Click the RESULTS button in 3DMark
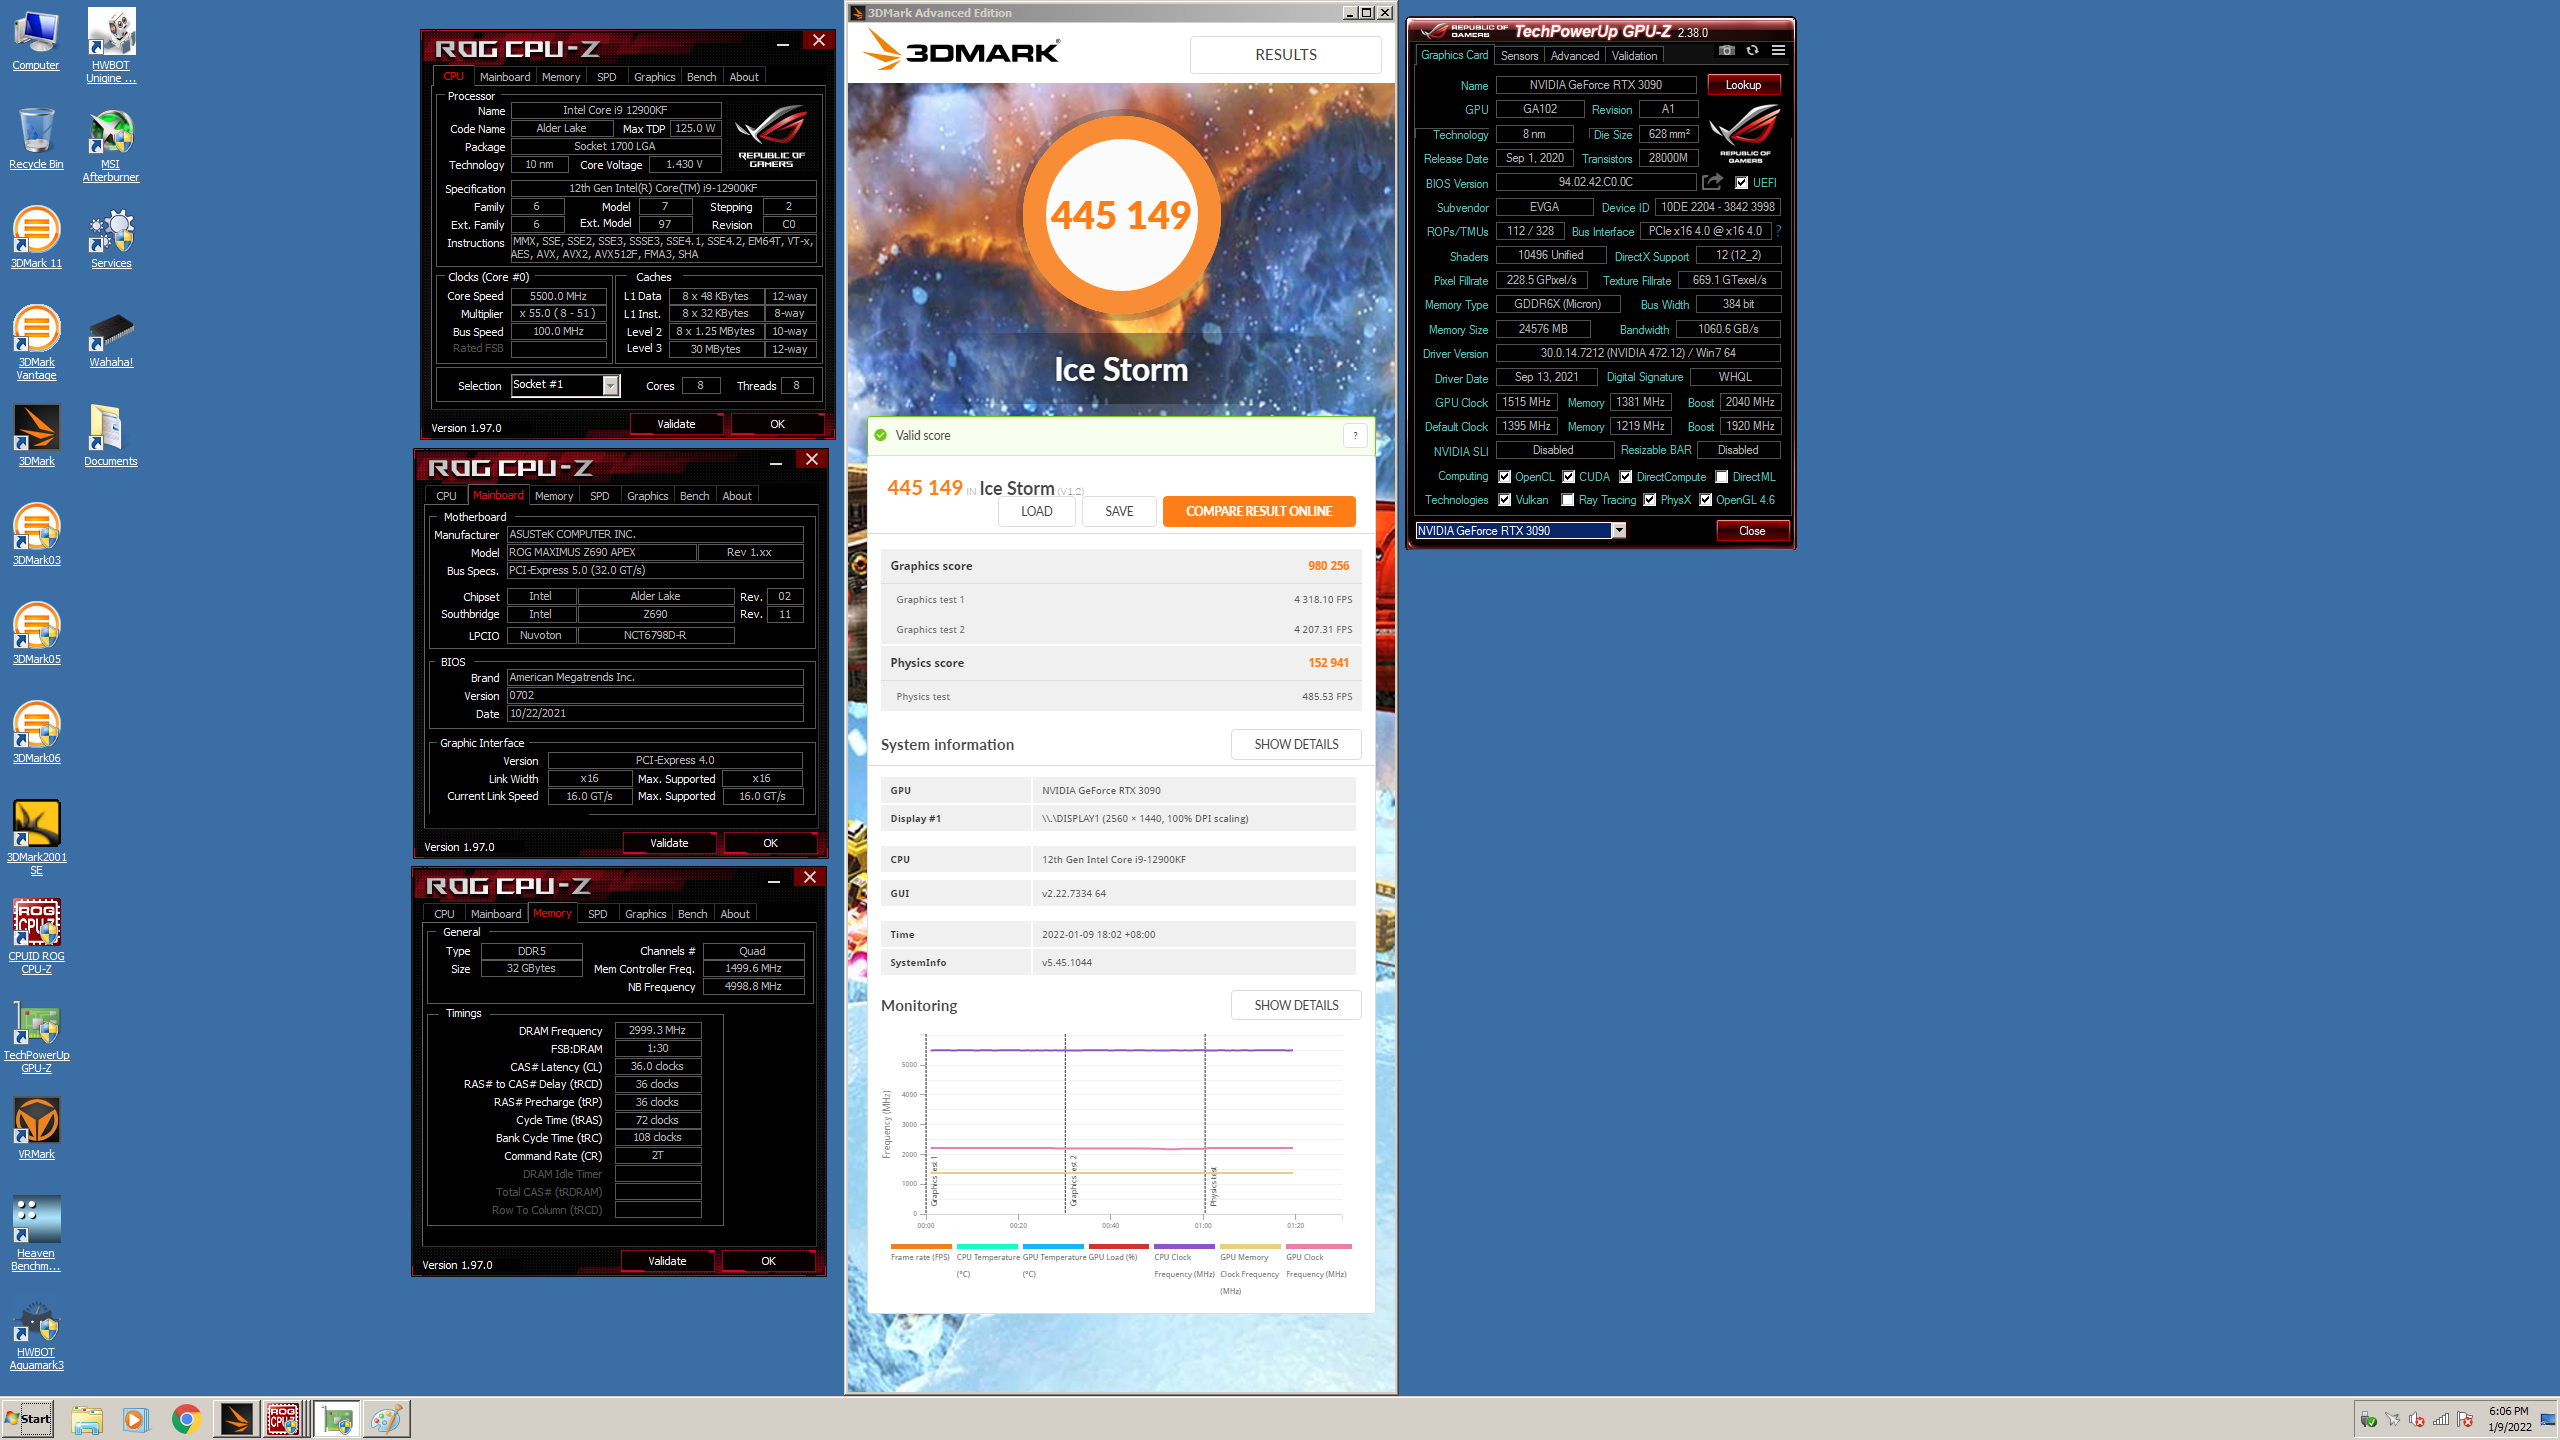 tap(1286, 55)
